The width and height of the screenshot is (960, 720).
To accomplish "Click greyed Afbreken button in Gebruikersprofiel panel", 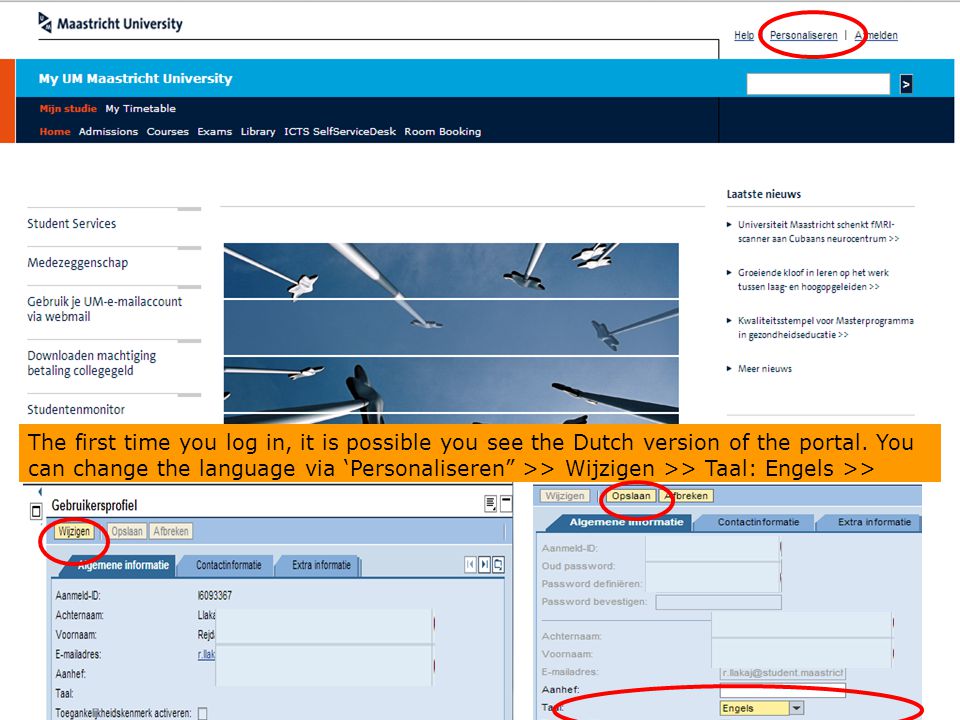I will (171, 531).
